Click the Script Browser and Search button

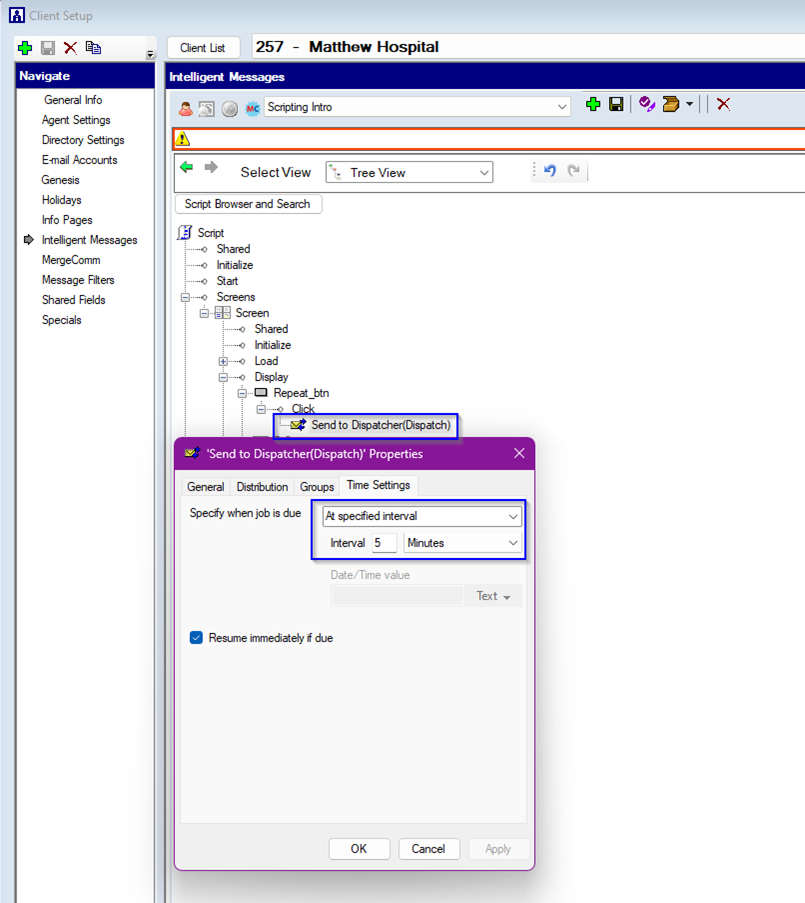pyautogui.click(x=248, y=204)
